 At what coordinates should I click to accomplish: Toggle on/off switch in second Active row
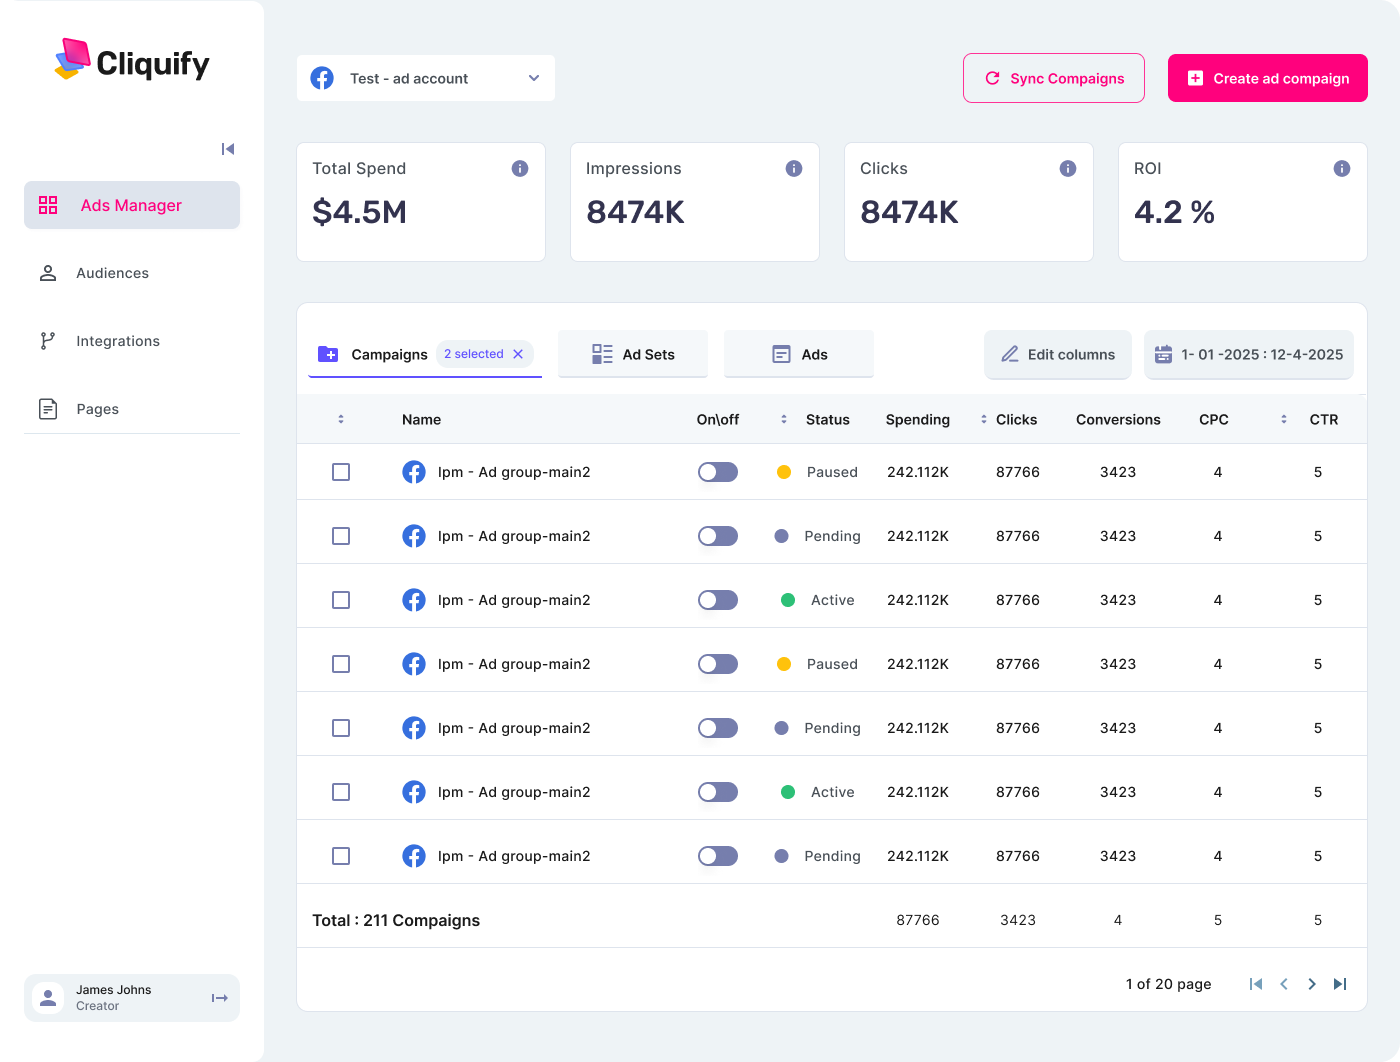718,792
